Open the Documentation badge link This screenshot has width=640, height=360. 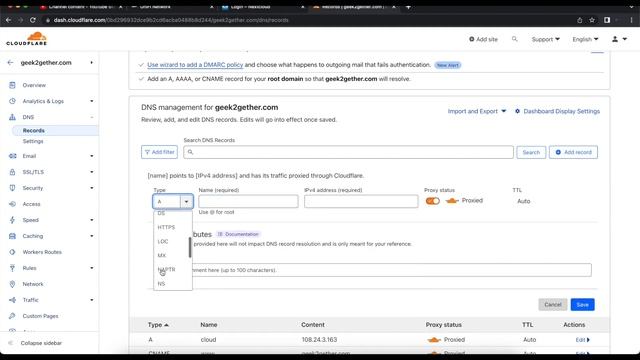[238, 234]
